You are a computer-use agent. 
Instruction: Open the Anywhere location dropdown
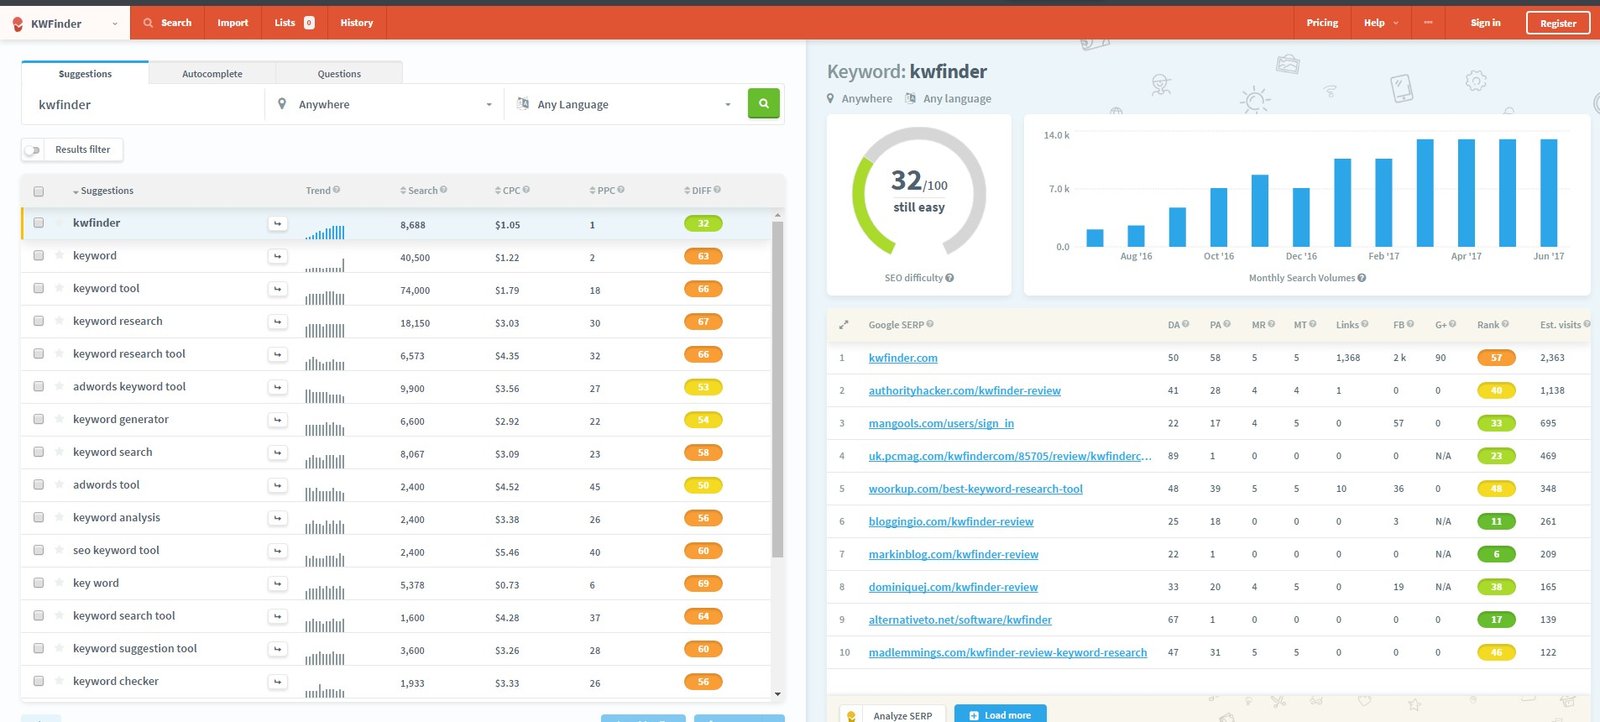[385, 104]
